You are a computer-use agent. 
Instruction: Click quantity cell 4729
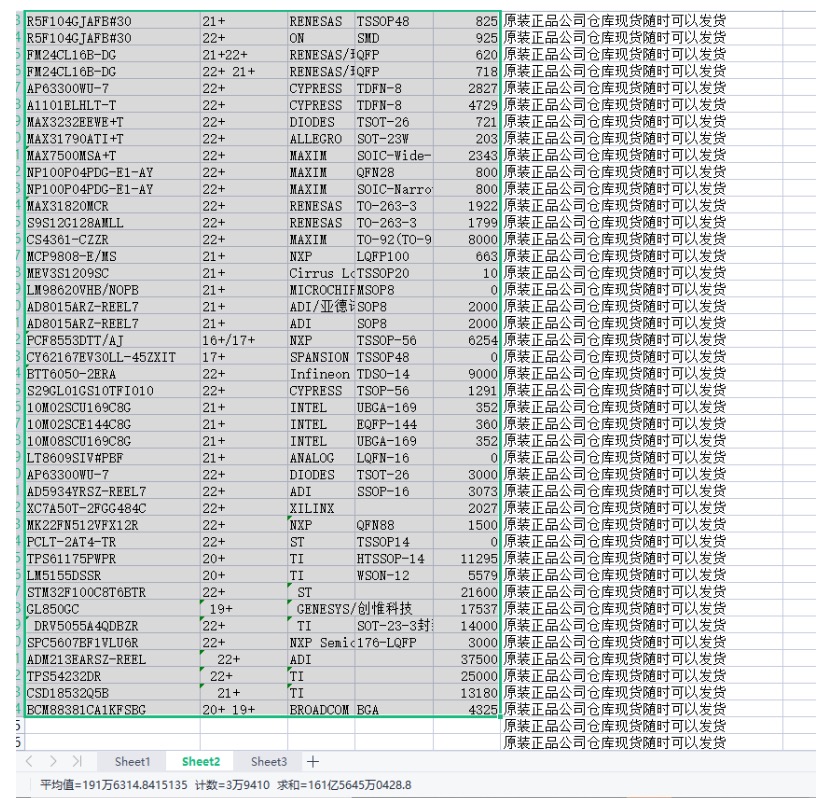pyautogui.click(x=467, y=105)
